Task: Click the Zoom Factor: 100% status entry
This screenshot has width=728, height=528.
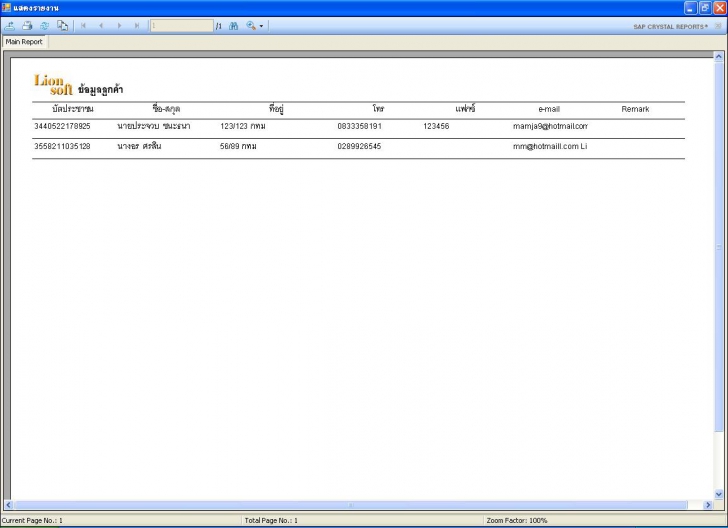Action: (517, 521)
